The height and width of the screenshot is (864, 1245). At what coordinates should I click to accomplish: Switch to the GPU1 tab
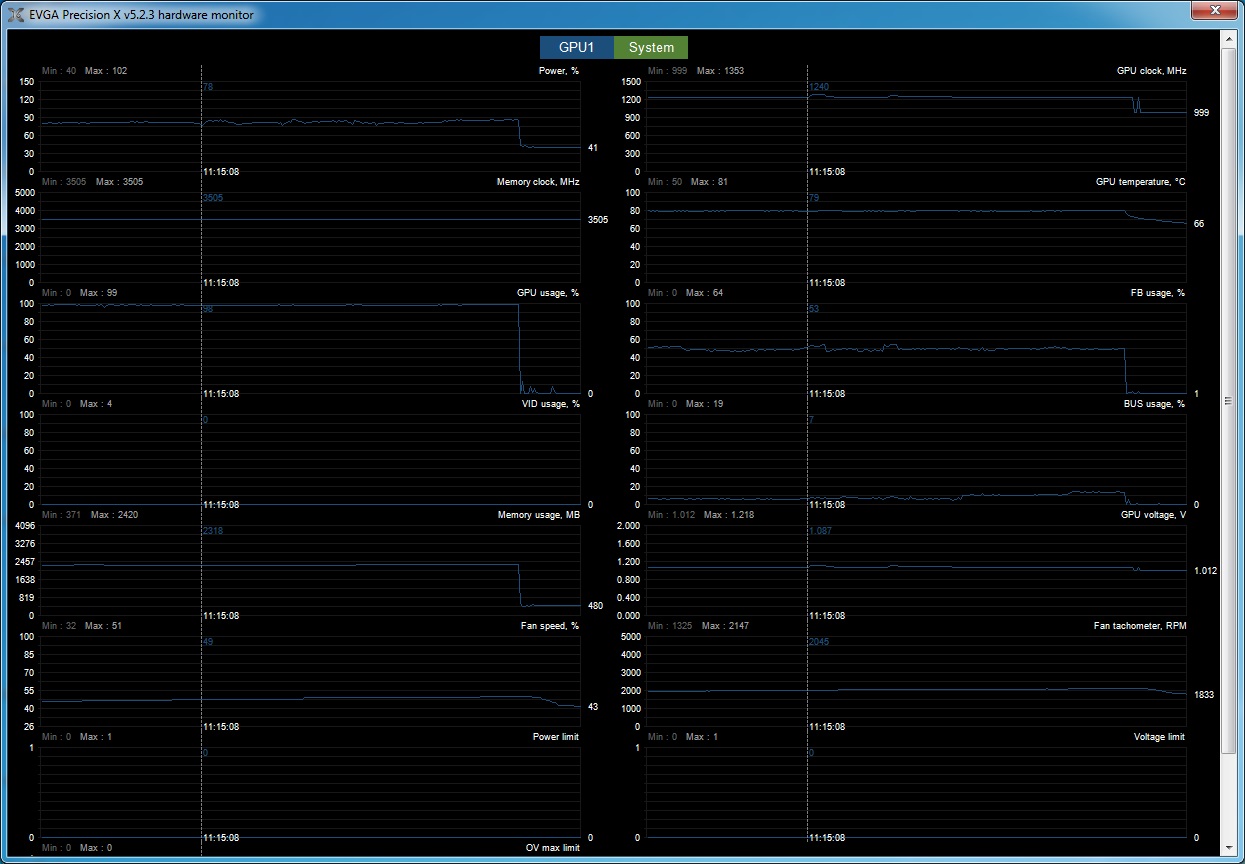(x=577, y=47)
